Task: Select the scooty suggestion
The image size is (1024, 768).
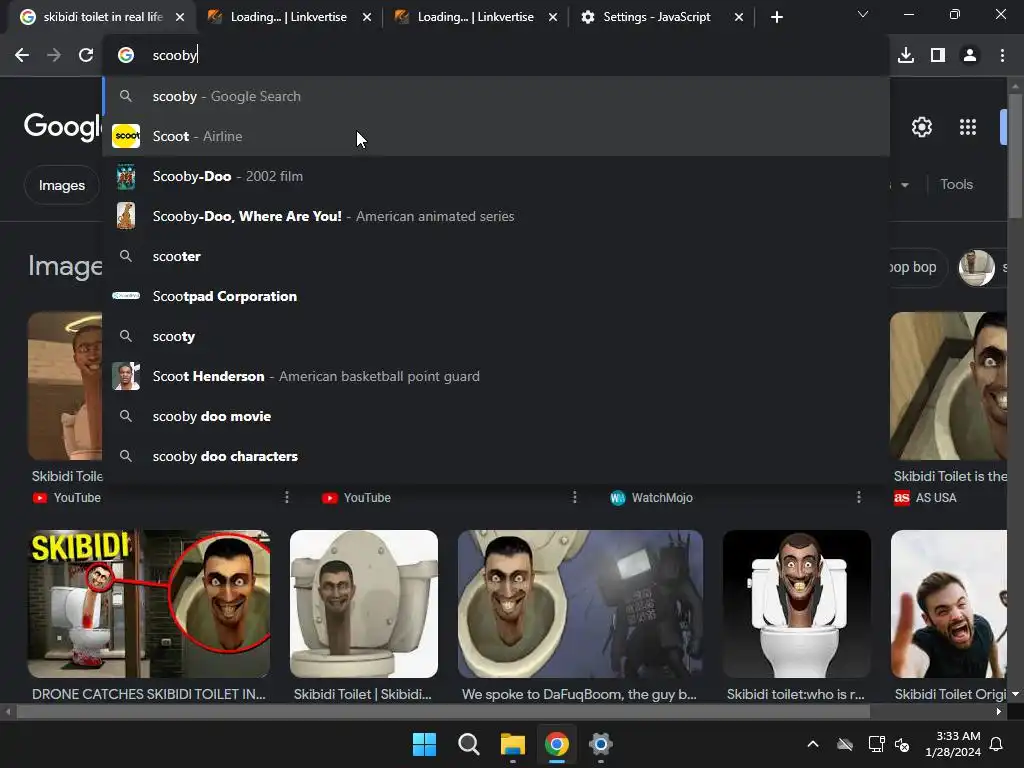Action: (x=496, y=336)
